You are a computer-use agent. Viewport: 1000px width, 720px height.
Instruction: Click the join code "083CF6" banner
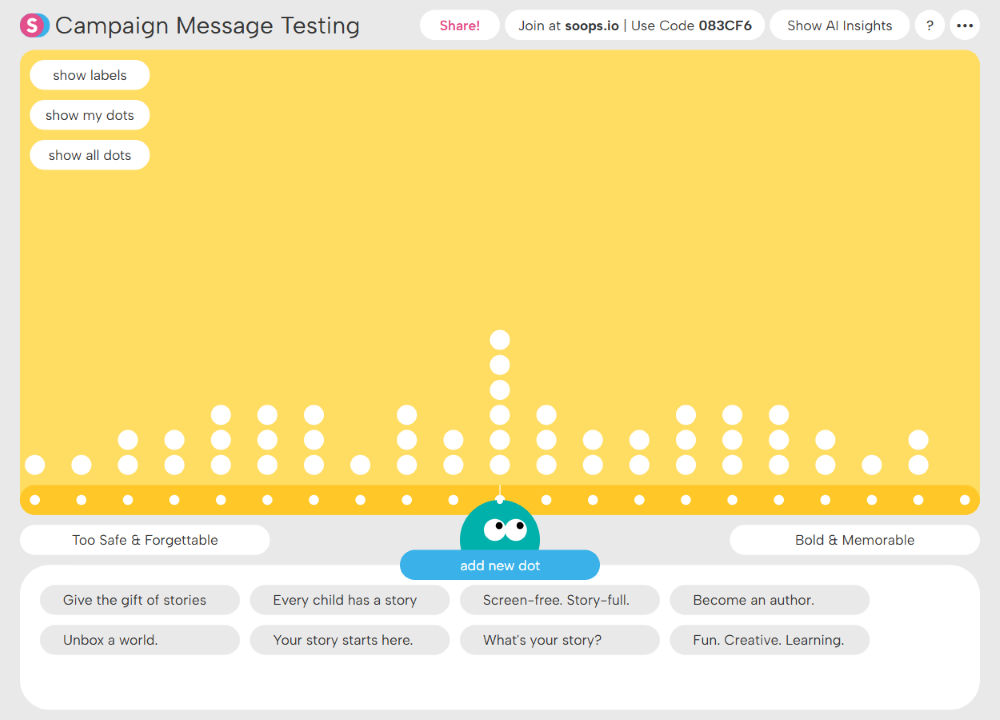(635, 25)
